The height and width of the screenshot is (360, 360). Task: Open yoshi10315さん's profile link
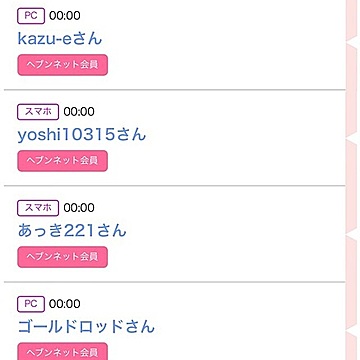(82, 135)
